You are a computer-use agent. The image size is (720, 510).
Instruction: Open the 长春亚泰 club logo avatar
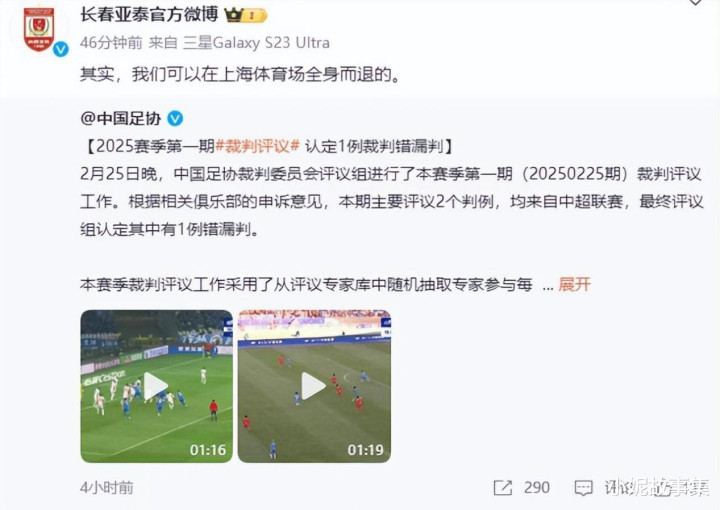point(39,28)
